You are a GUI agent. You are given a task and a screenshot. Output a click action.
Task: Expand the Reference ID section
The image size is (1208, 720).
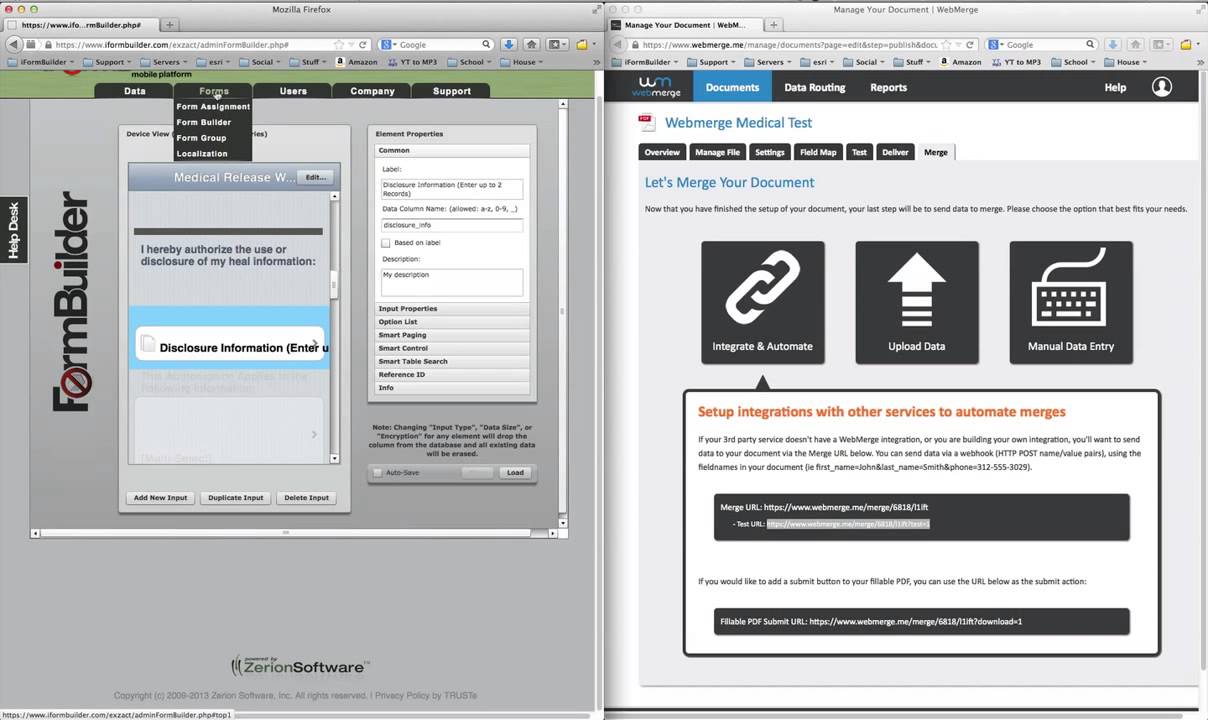[x=452, y=374]
